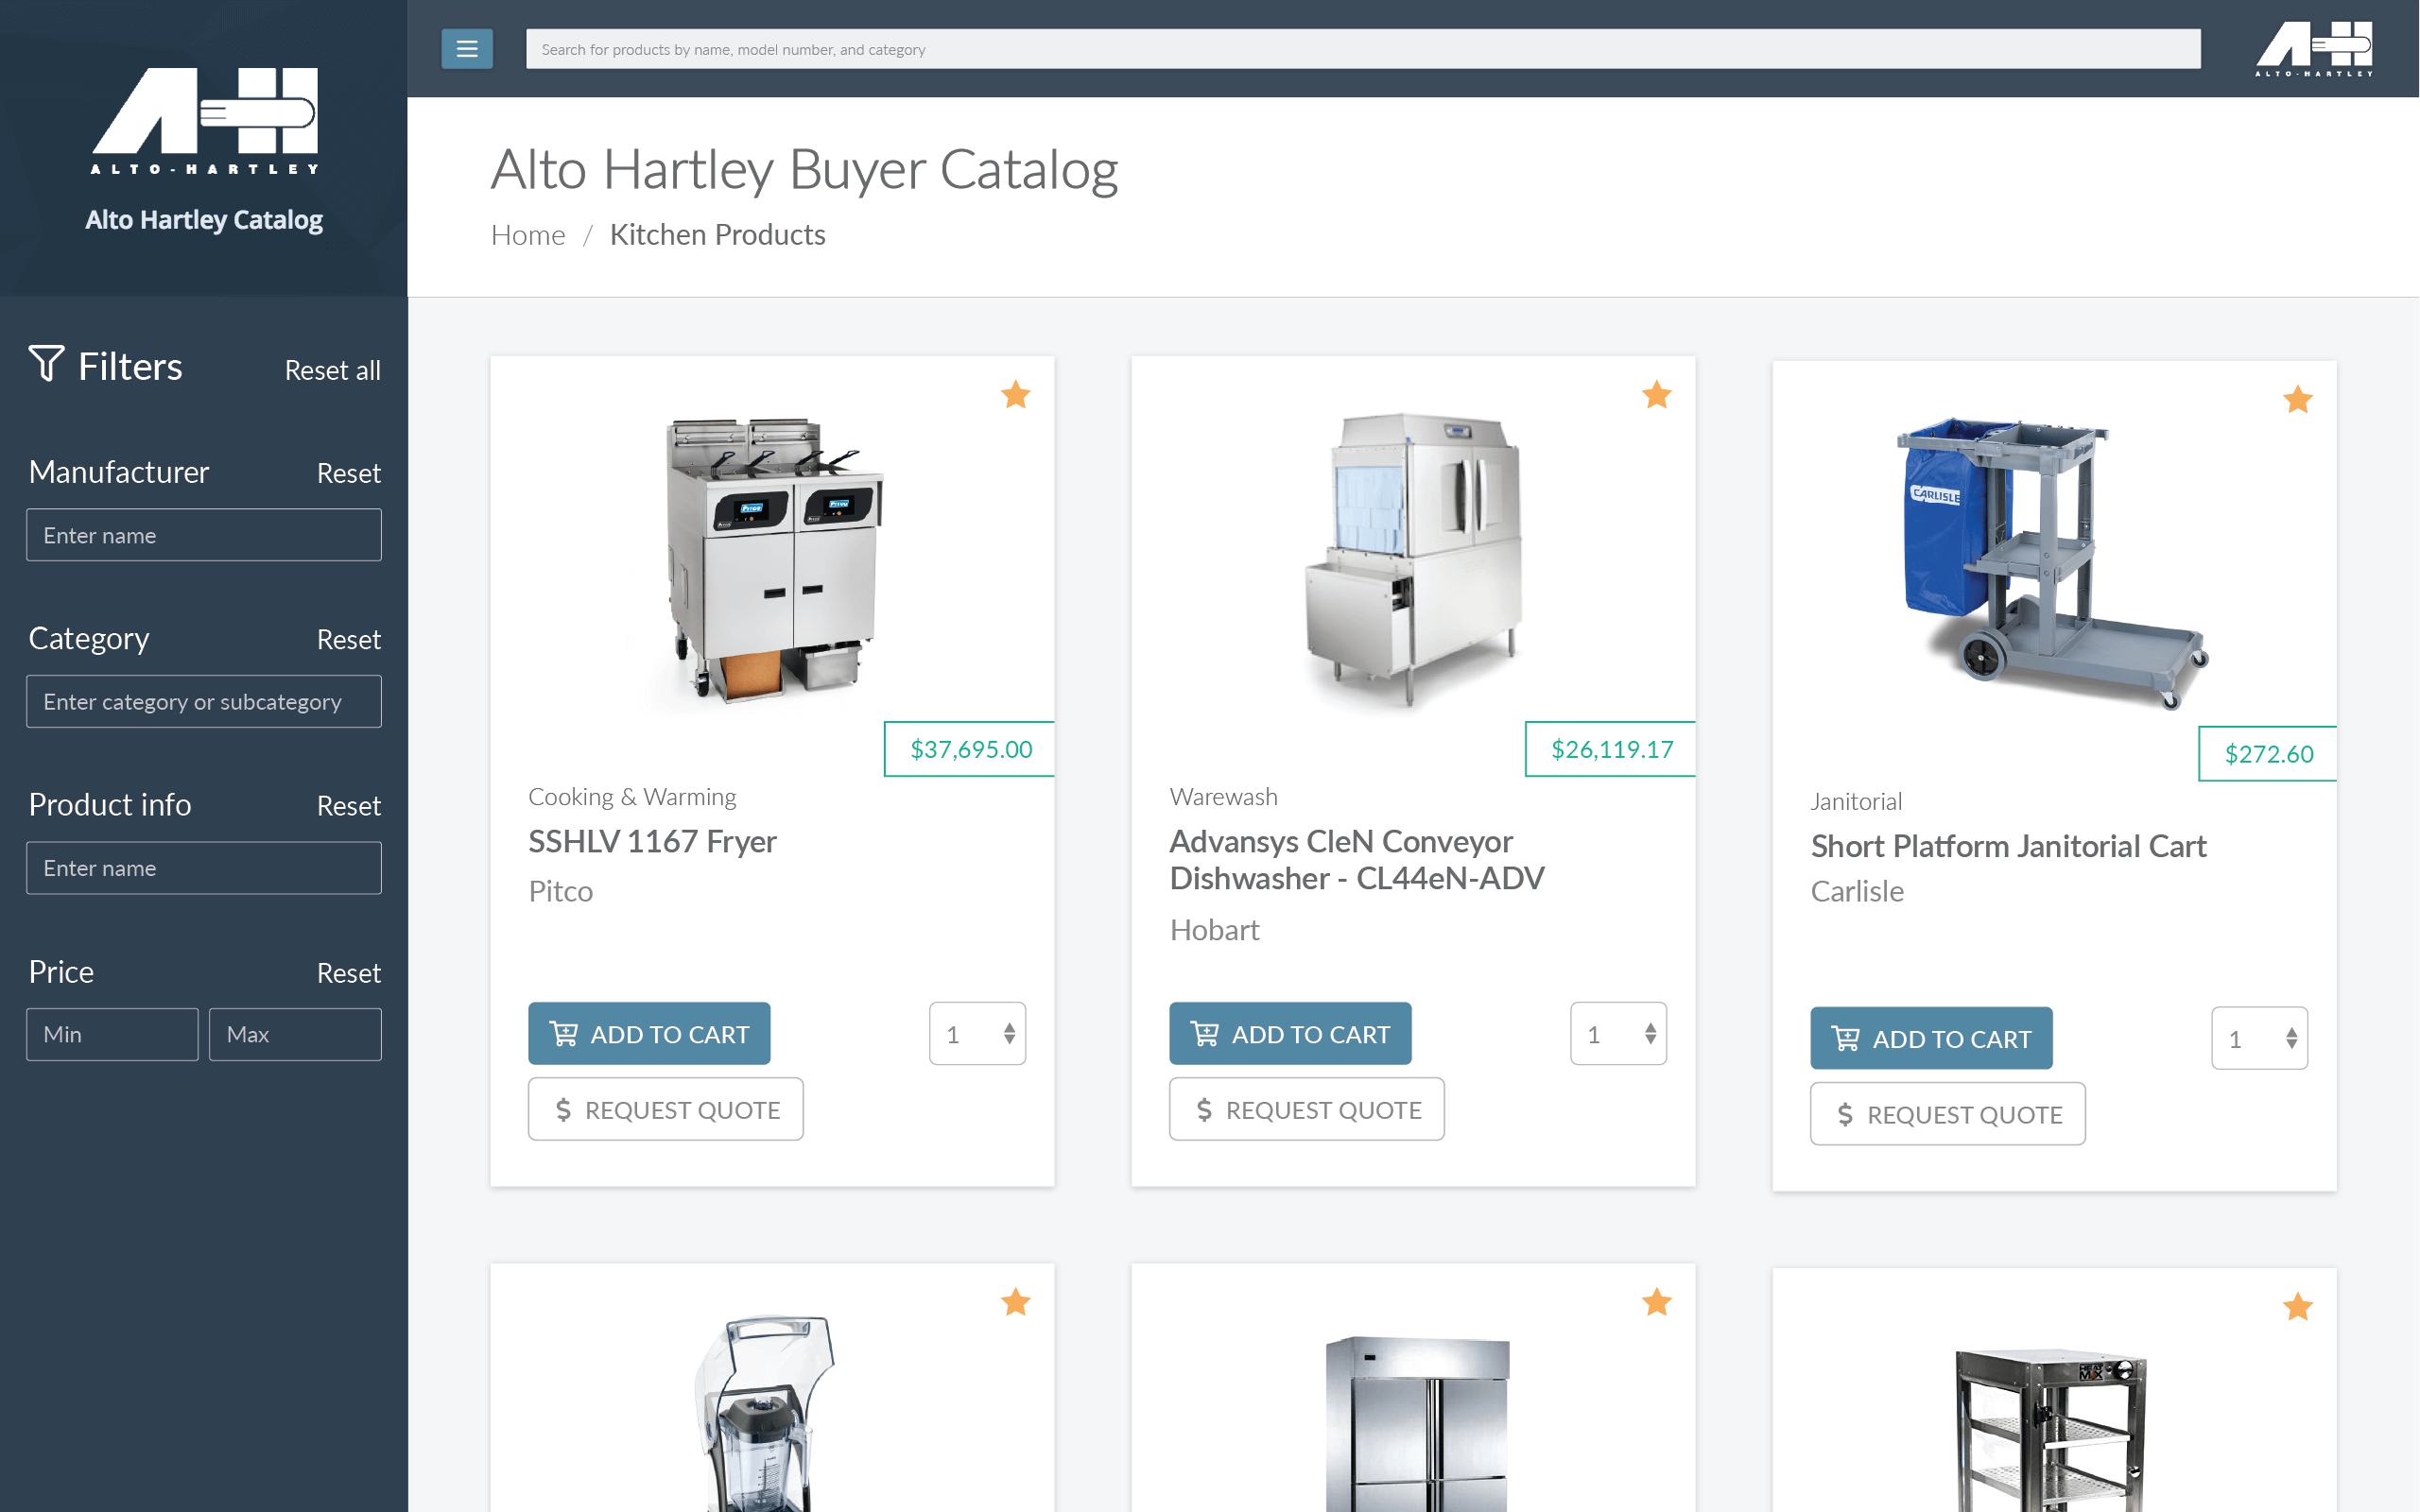Click the cart icon on SSHLV 1167 Fryer card
This screenshot has width=2420, height=1512.
pos(564,1033)
